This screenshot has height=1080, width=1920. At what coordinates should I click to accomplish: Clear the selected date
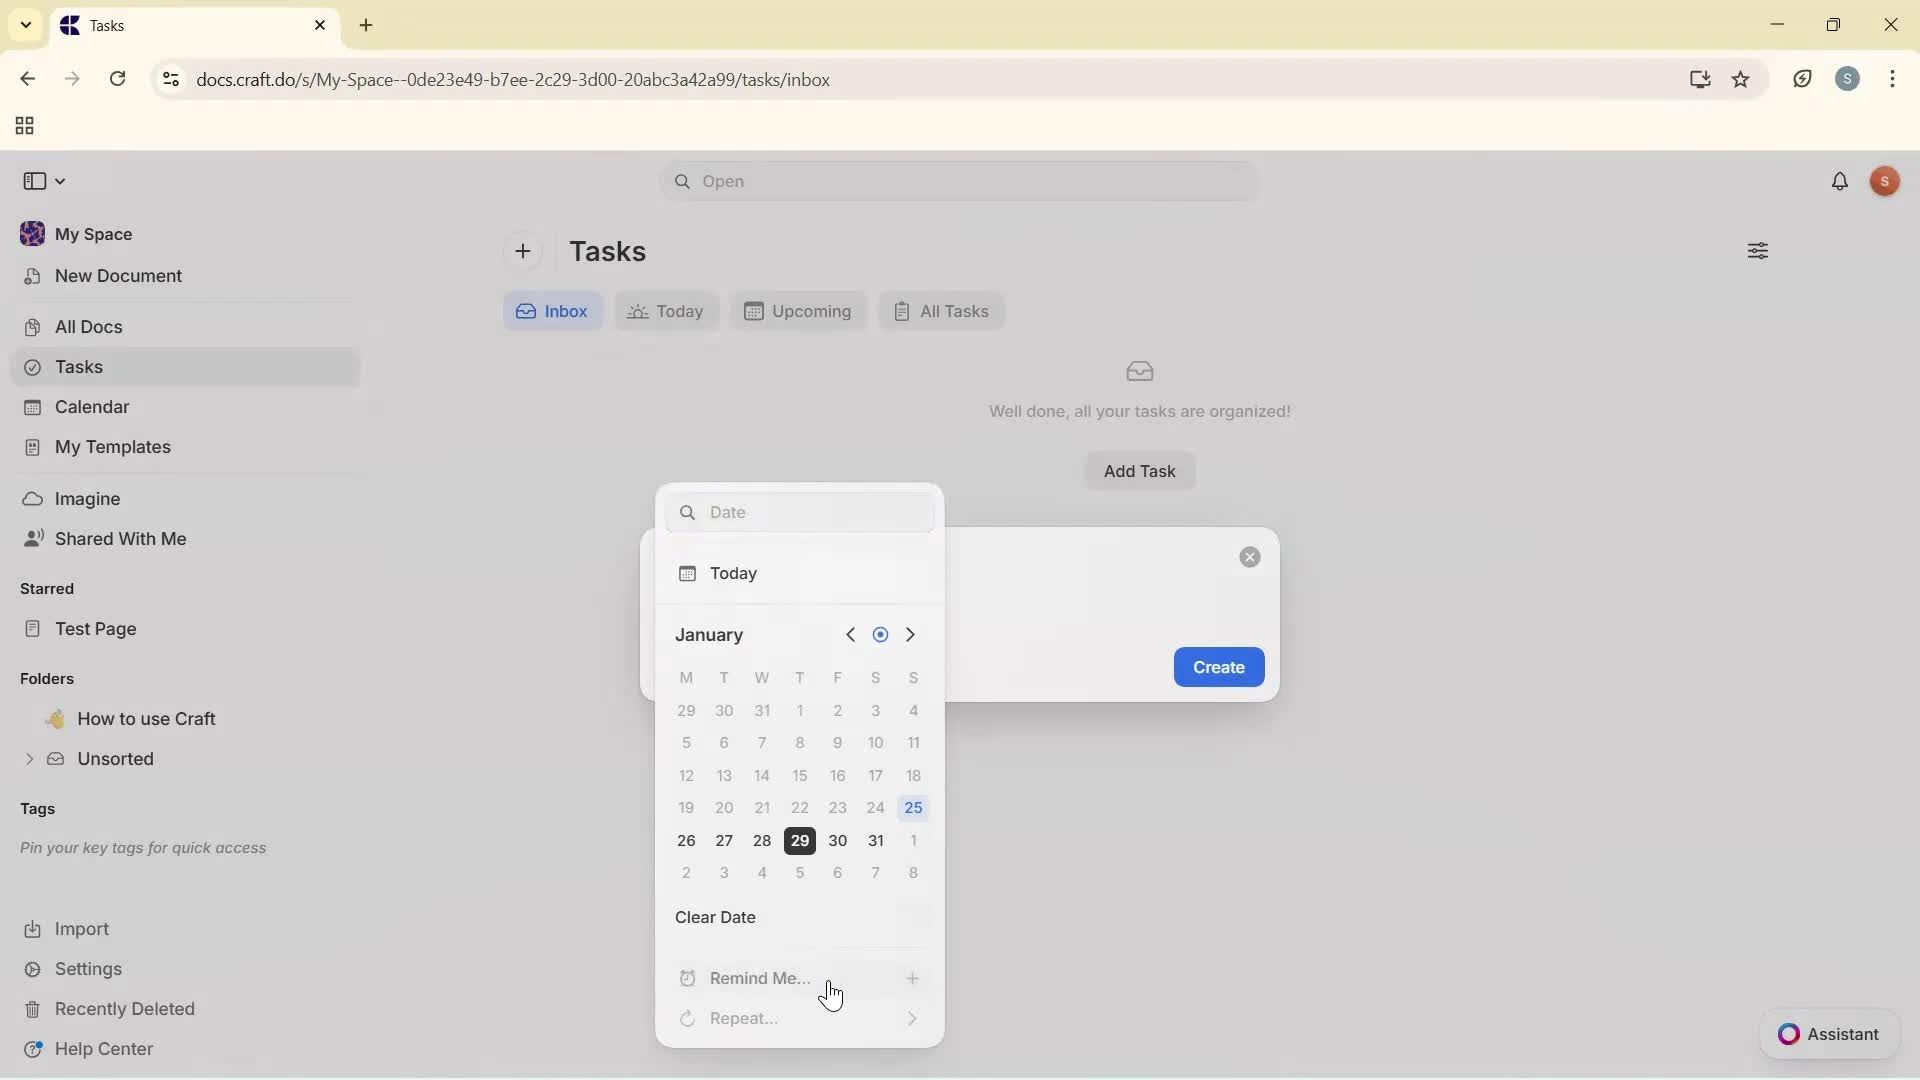coord(716,917)
